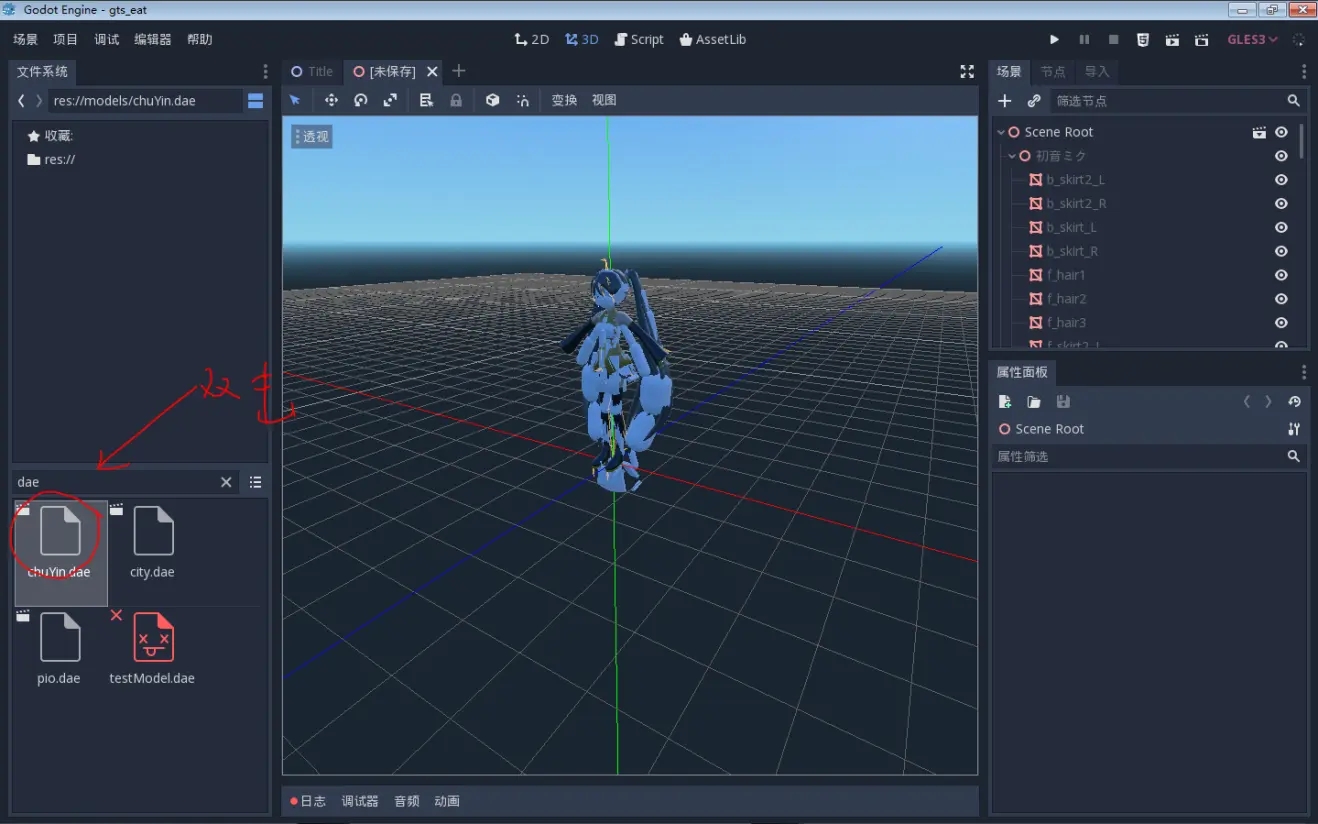Open the 项目 menu
The height and width of the screenshot is (824, 1318).
click(65, 40)
